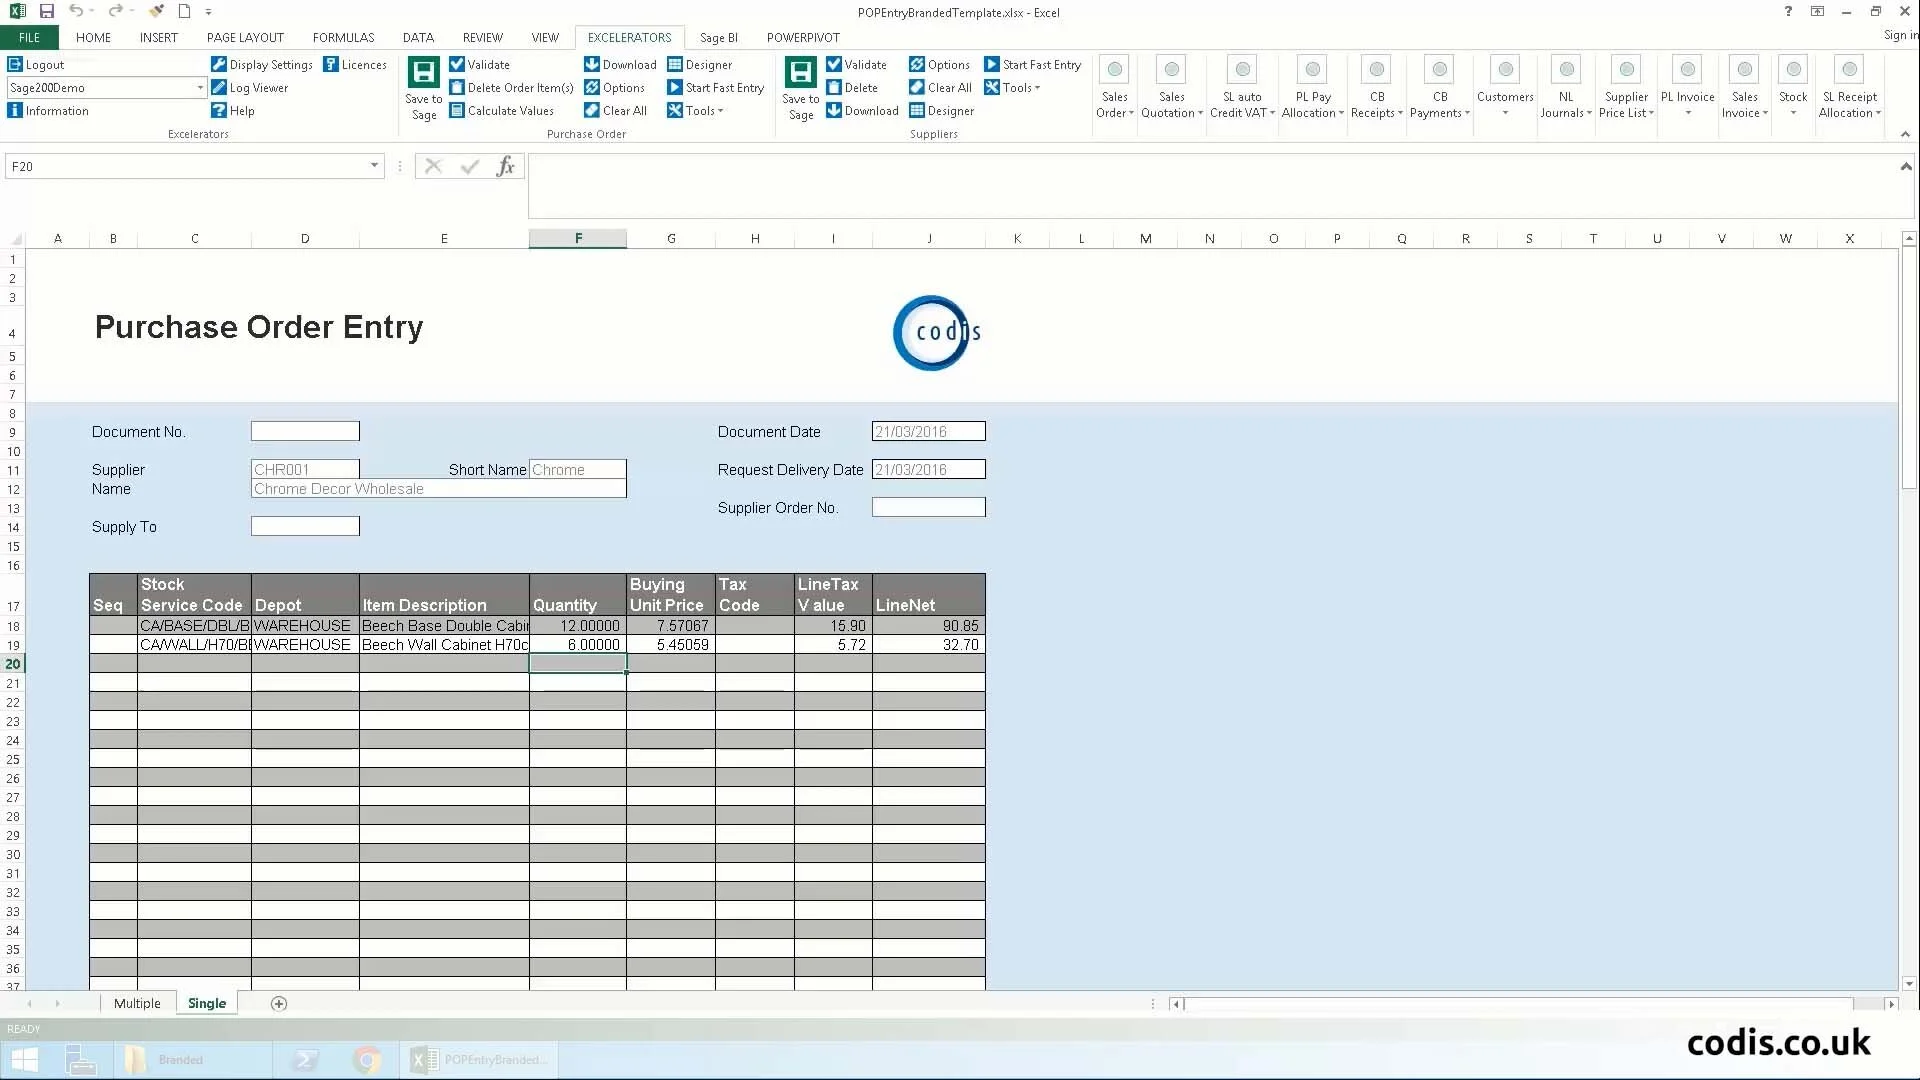The width and height of the screenshot is (1920, 1080).
Task: Click the Validate icon in Purchase Order group
Action: pos(456,64)
